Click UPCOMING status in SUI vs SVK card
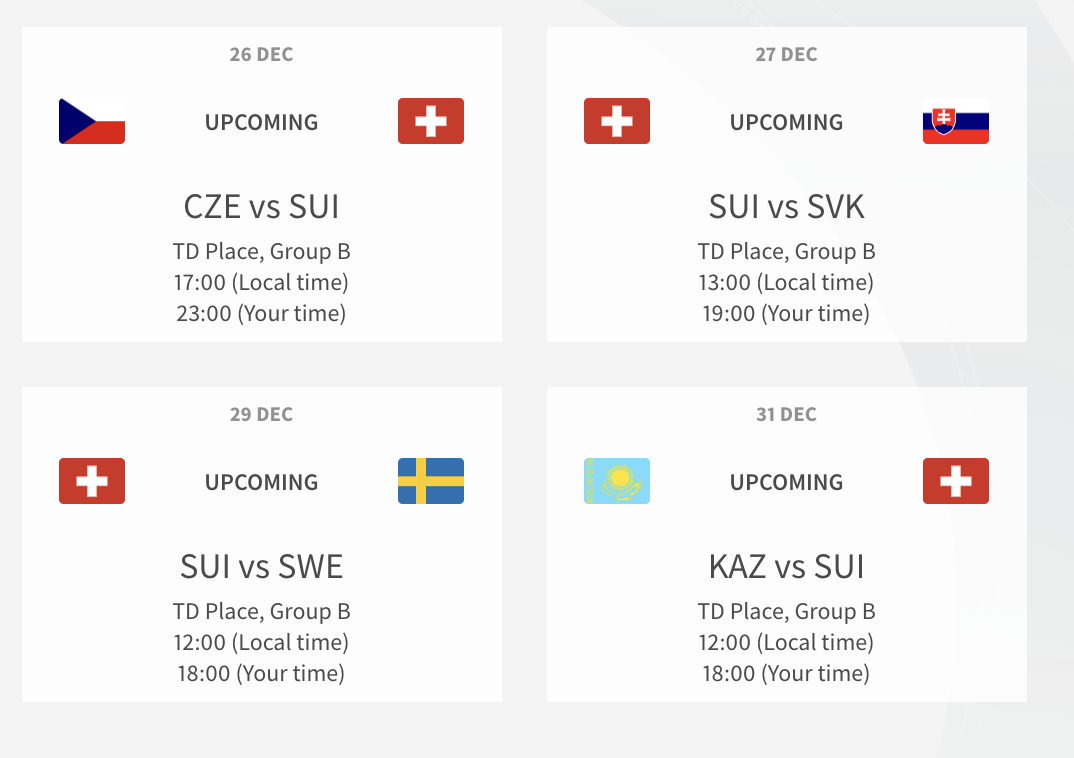Screen dimensions: 1074x758 (787, 122)
